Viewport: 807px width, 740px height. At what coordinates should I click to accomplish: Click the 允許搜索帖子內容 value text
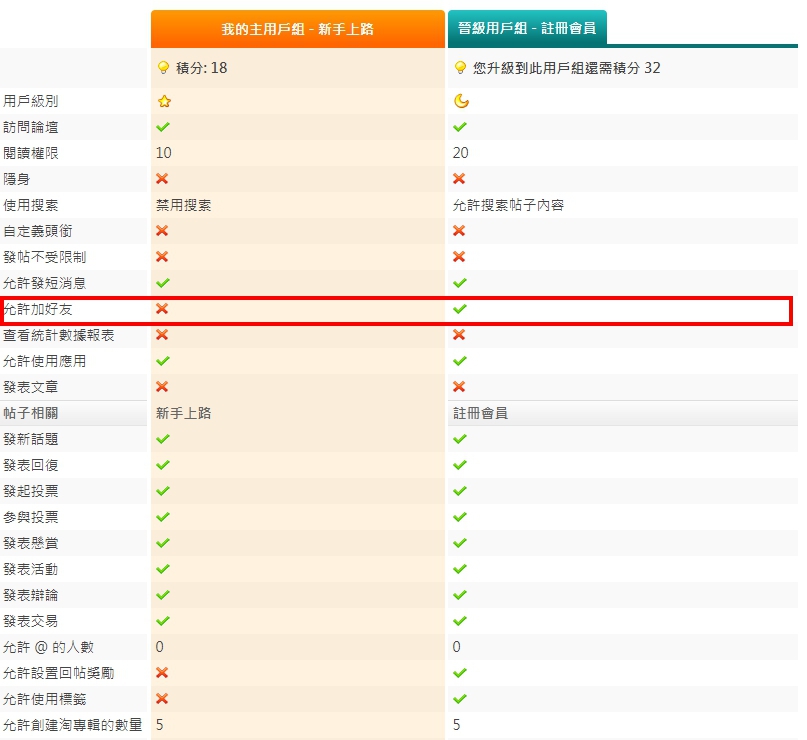(x=509, y=205)
